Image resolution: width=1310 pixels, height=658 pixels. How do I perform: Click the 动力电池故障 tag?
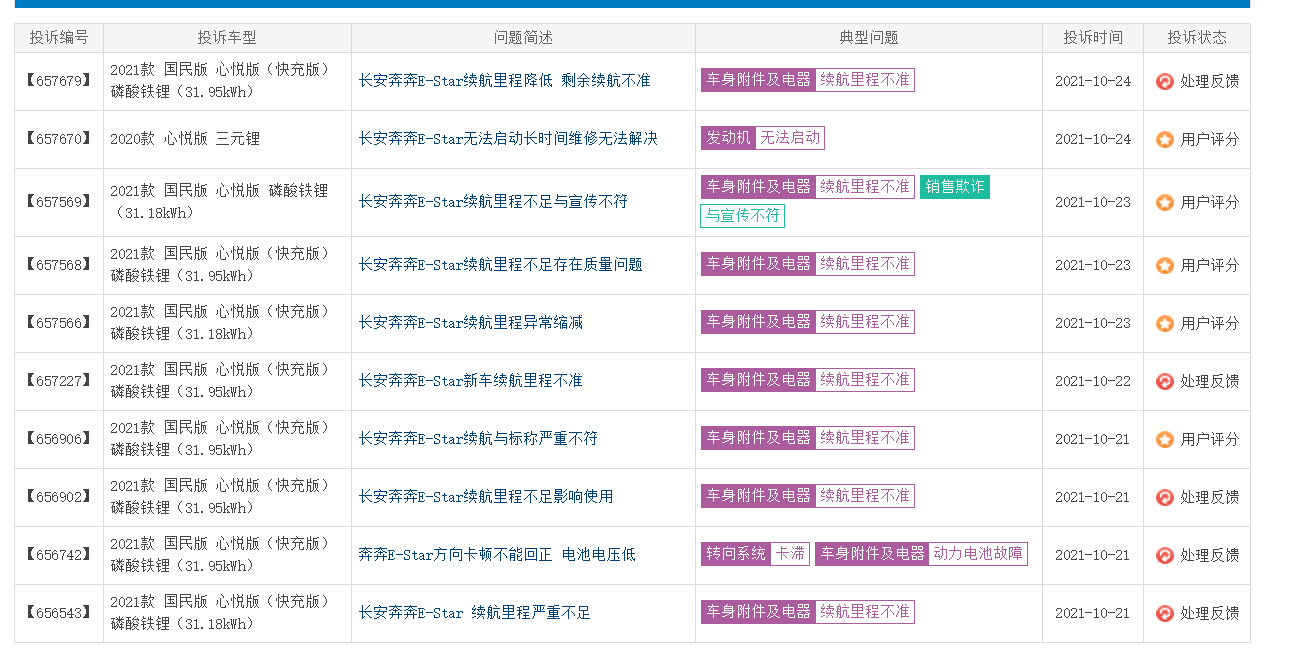point(978,554)
